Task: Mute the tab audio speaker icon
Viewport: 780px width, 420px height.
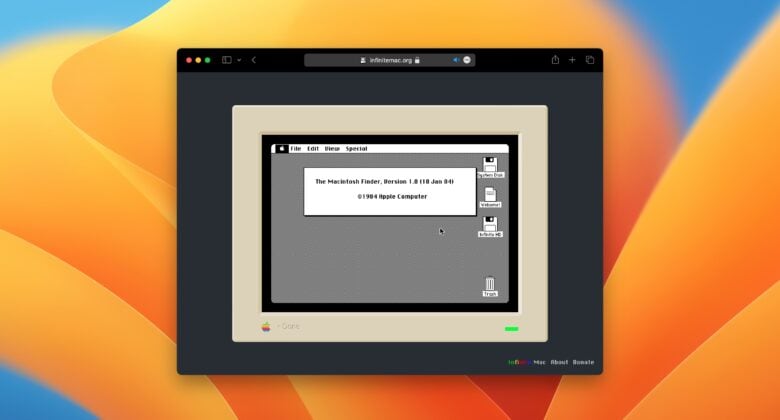Action: tap(456, 60)
